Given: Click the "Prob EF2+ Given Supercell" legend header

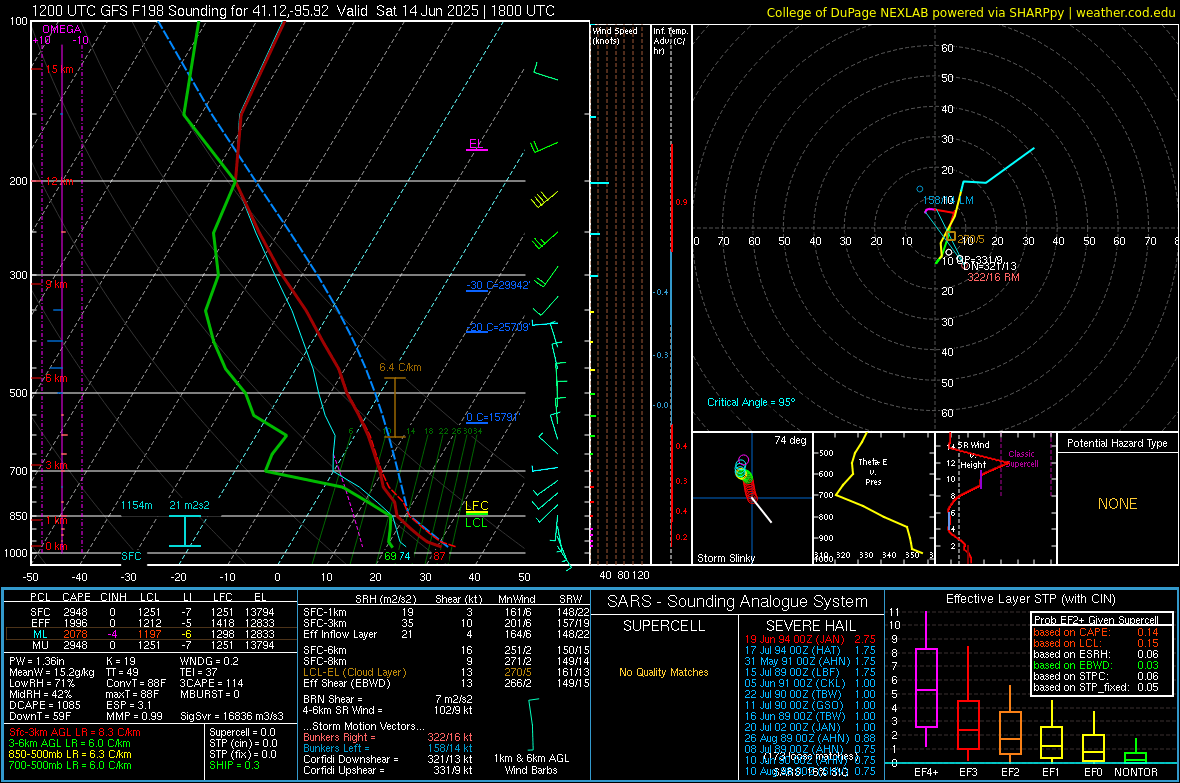Looking at the screenshot, I should (1096, 620).
